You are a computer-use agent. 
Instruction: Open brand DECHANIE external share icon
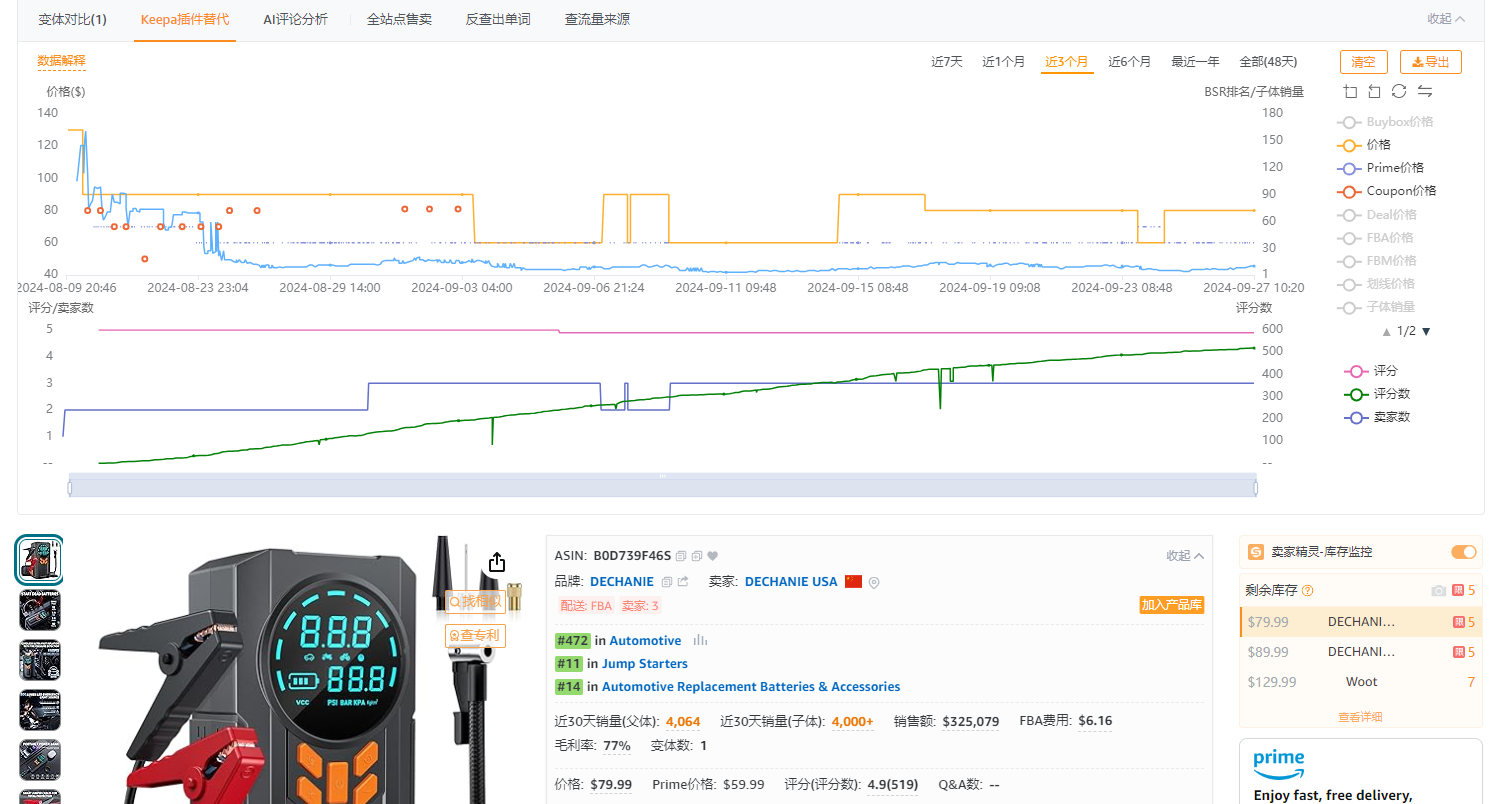683,582
